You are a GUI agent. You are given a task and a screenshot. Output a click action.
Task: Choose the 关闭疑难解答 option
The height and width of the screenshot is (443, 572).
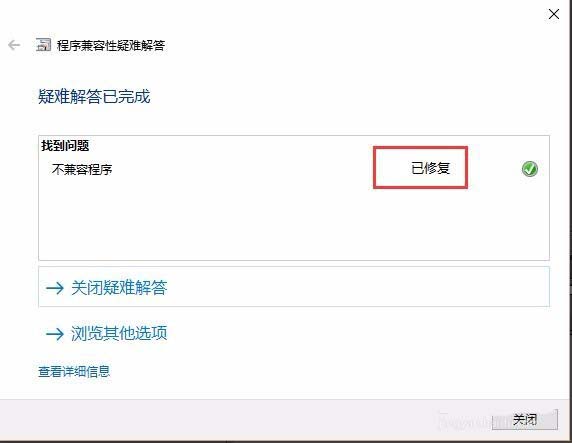tap(294, 287)
